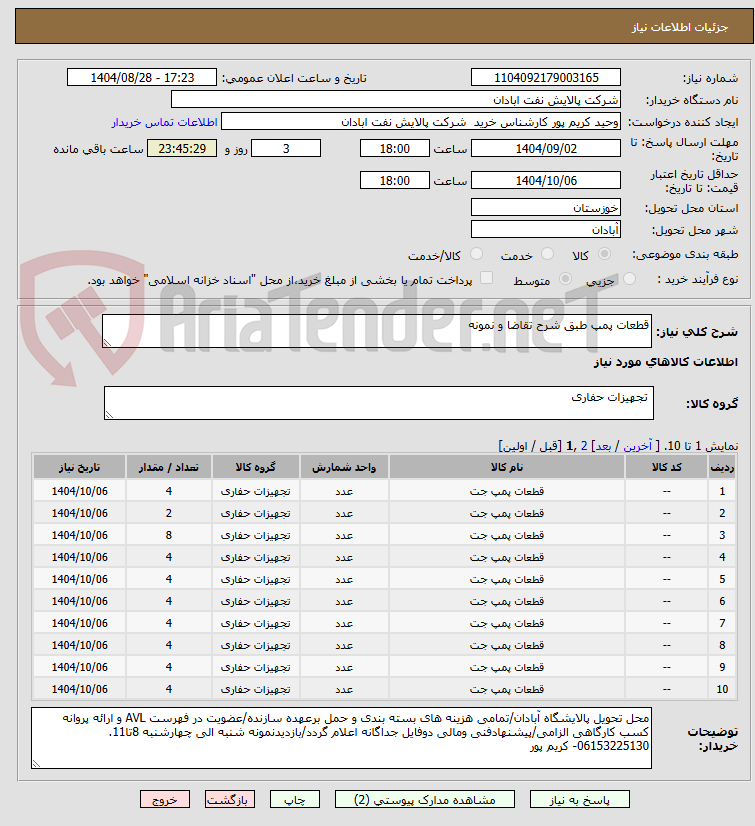This screenshot has height=826, width=755.
Task: Select the کالا radio button
Action: (x=604, y=254)
